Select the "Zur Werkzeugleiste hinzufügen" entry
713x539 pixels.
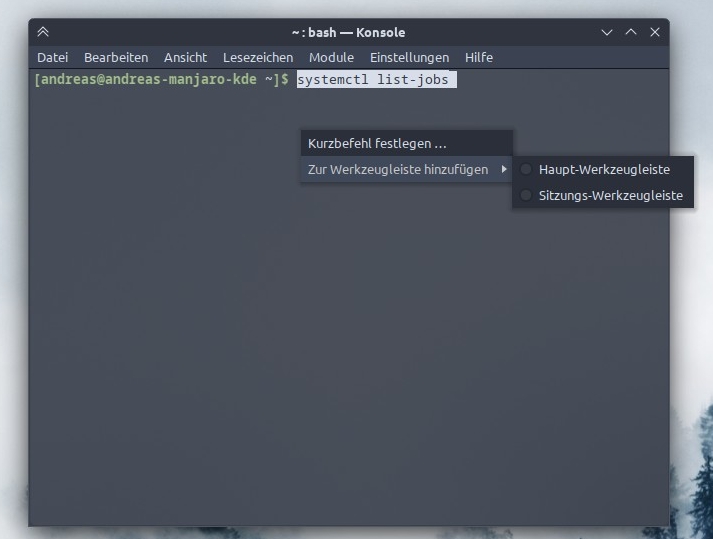pyautogui.click(x=397, y=169)
